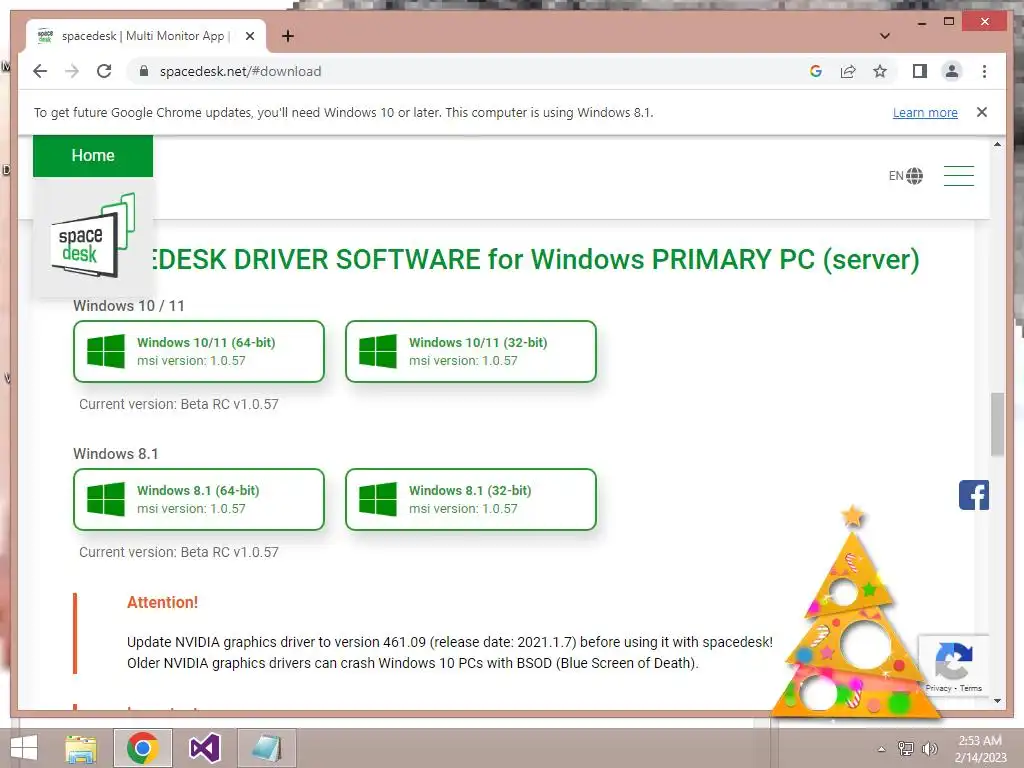
Task: Show hidden system tray icons
Action: coord(882,749)
